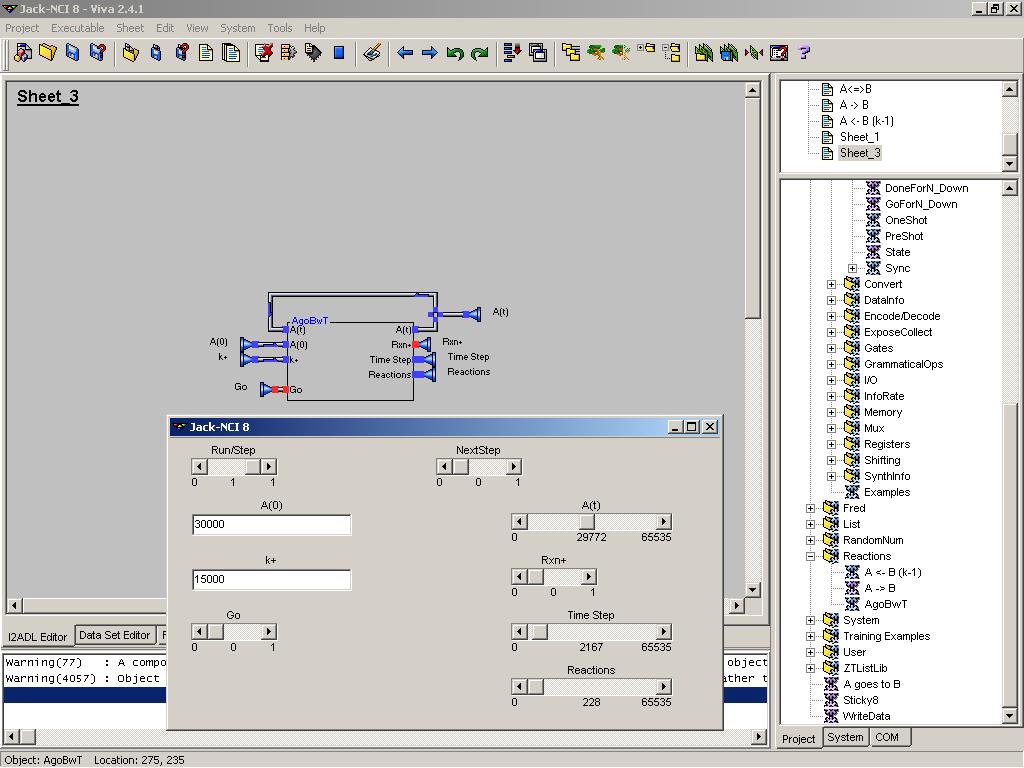This screenshot has height=768, width=1024.
Task: Select the PreShot object in tree
Action: point(904,236)
